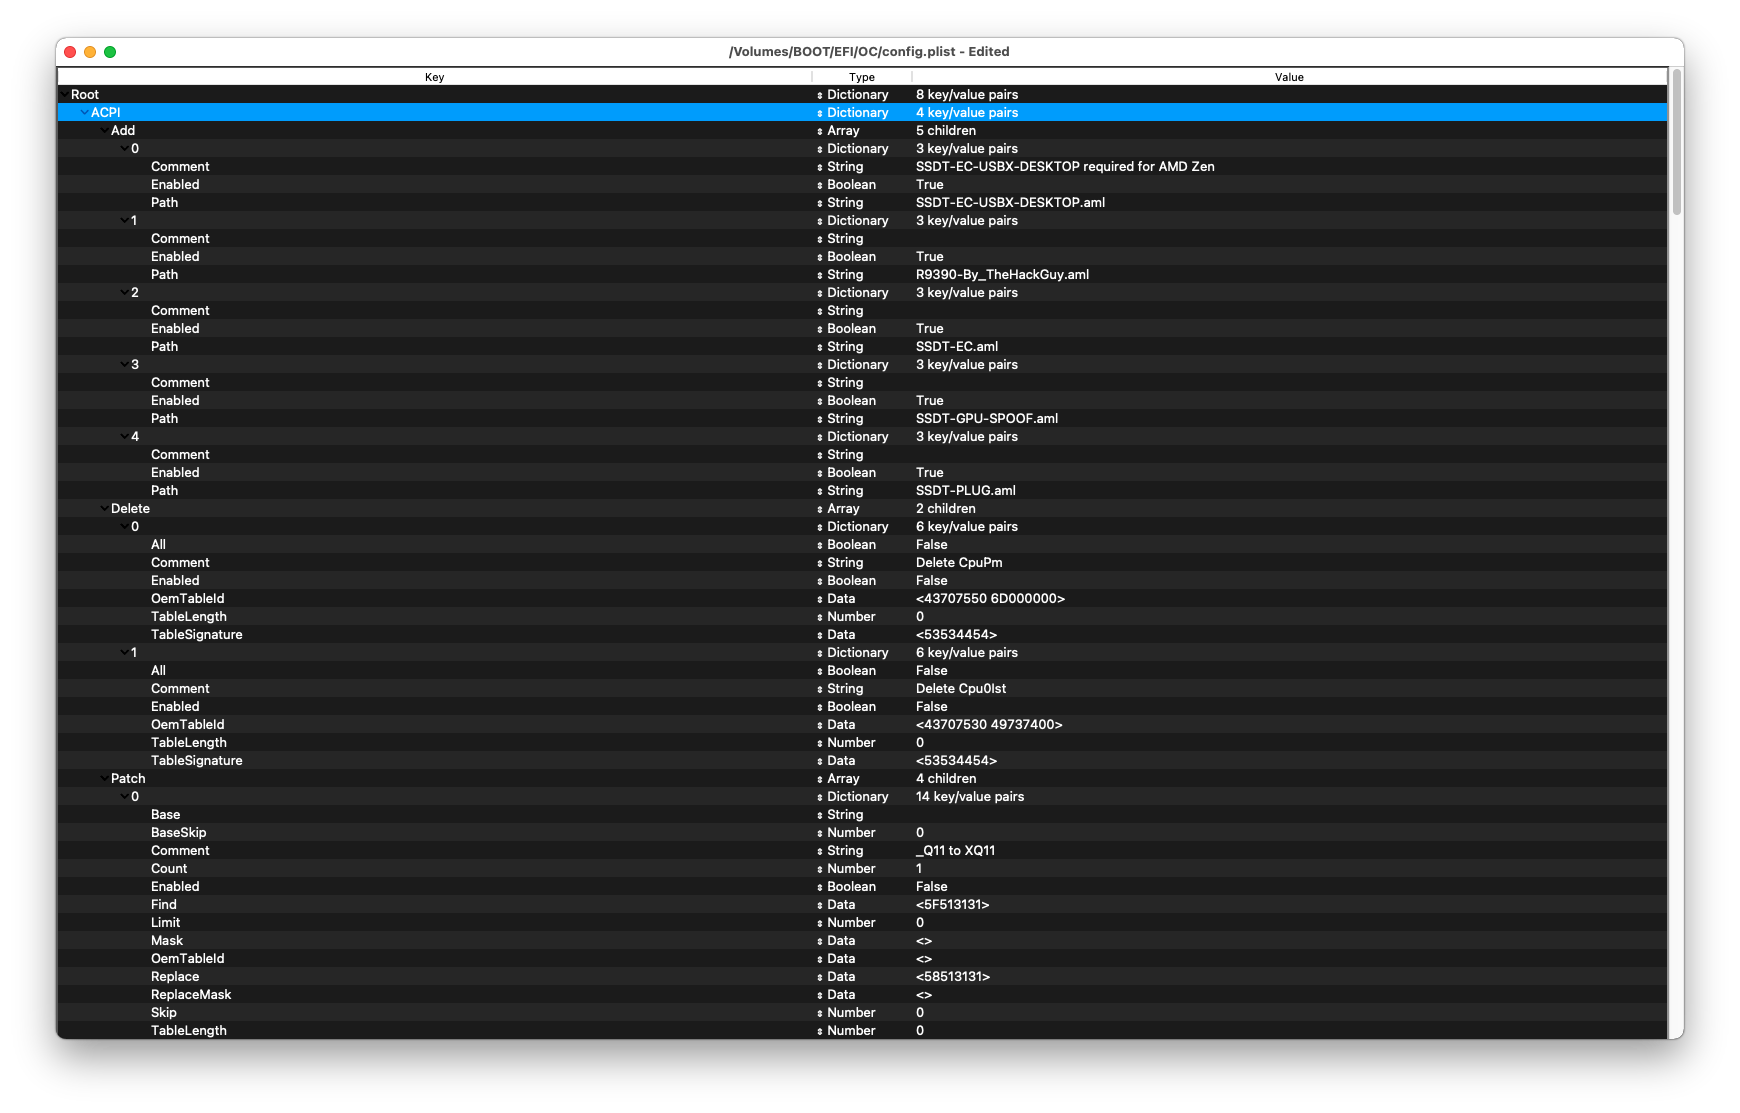Select the 'Delete CpuPm' comment value

(958, 563)
